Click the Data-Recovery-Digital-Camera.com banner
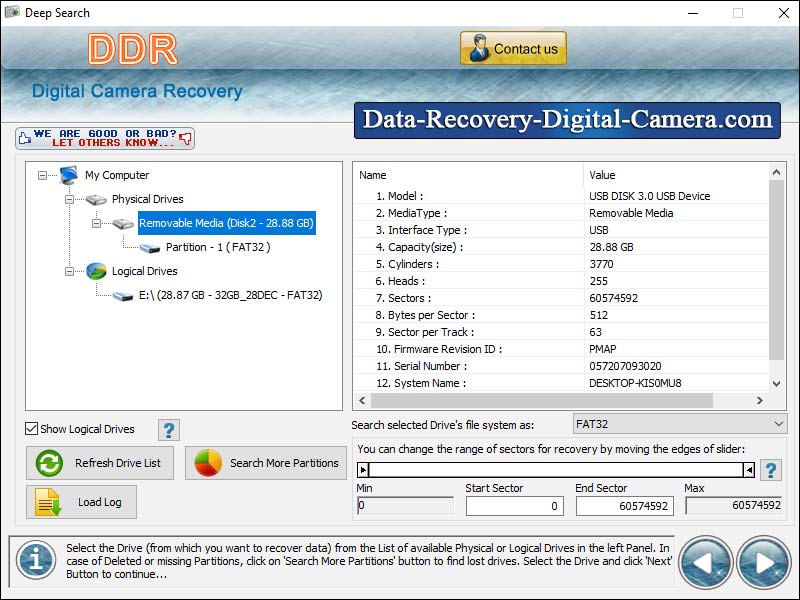The height and width of the screenshot is (600, 800). point(567,120)
